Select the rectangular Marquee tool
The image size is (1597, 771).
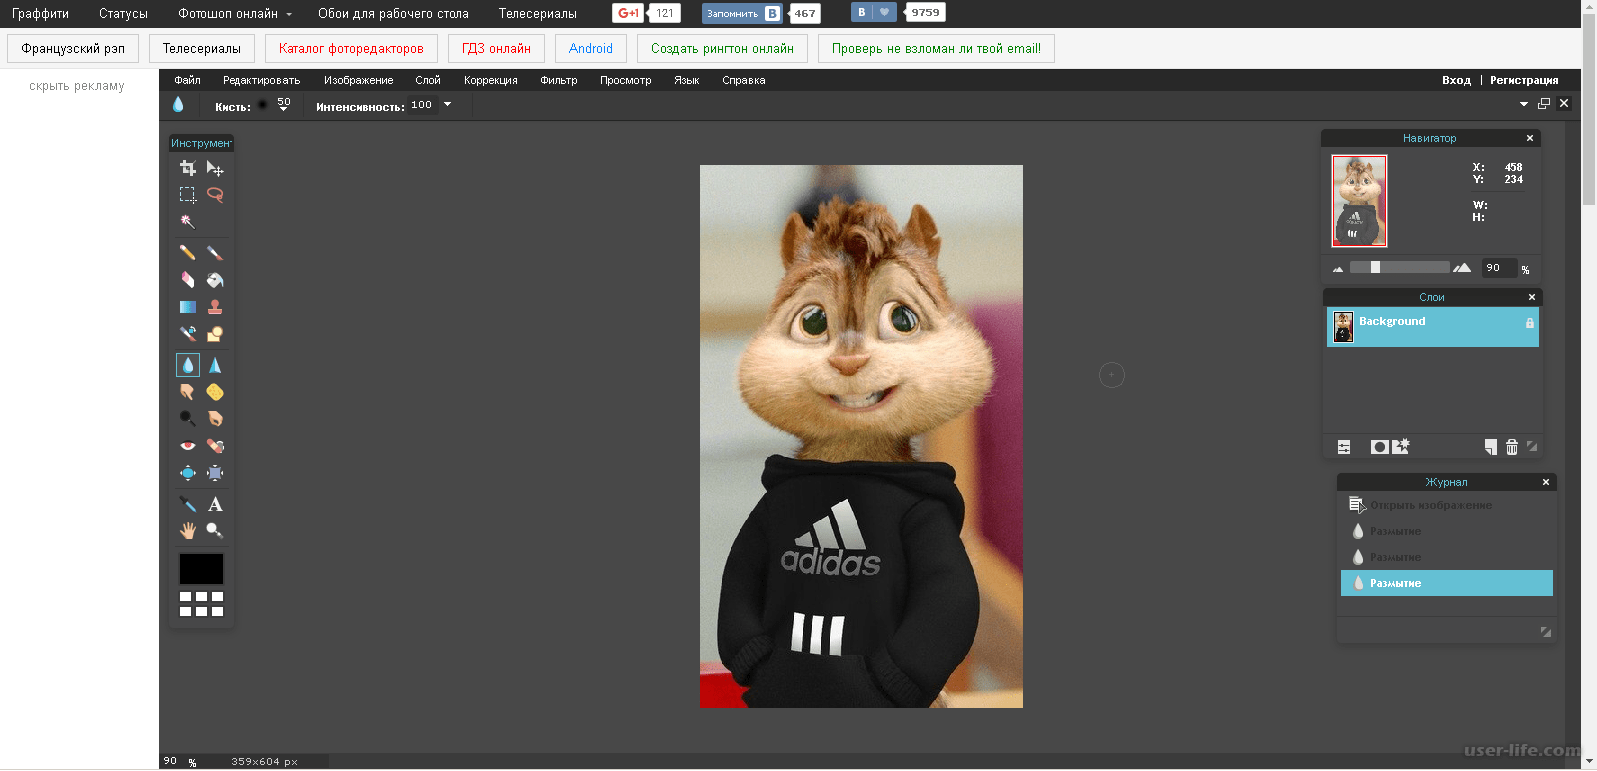click(x=188, y=195)
